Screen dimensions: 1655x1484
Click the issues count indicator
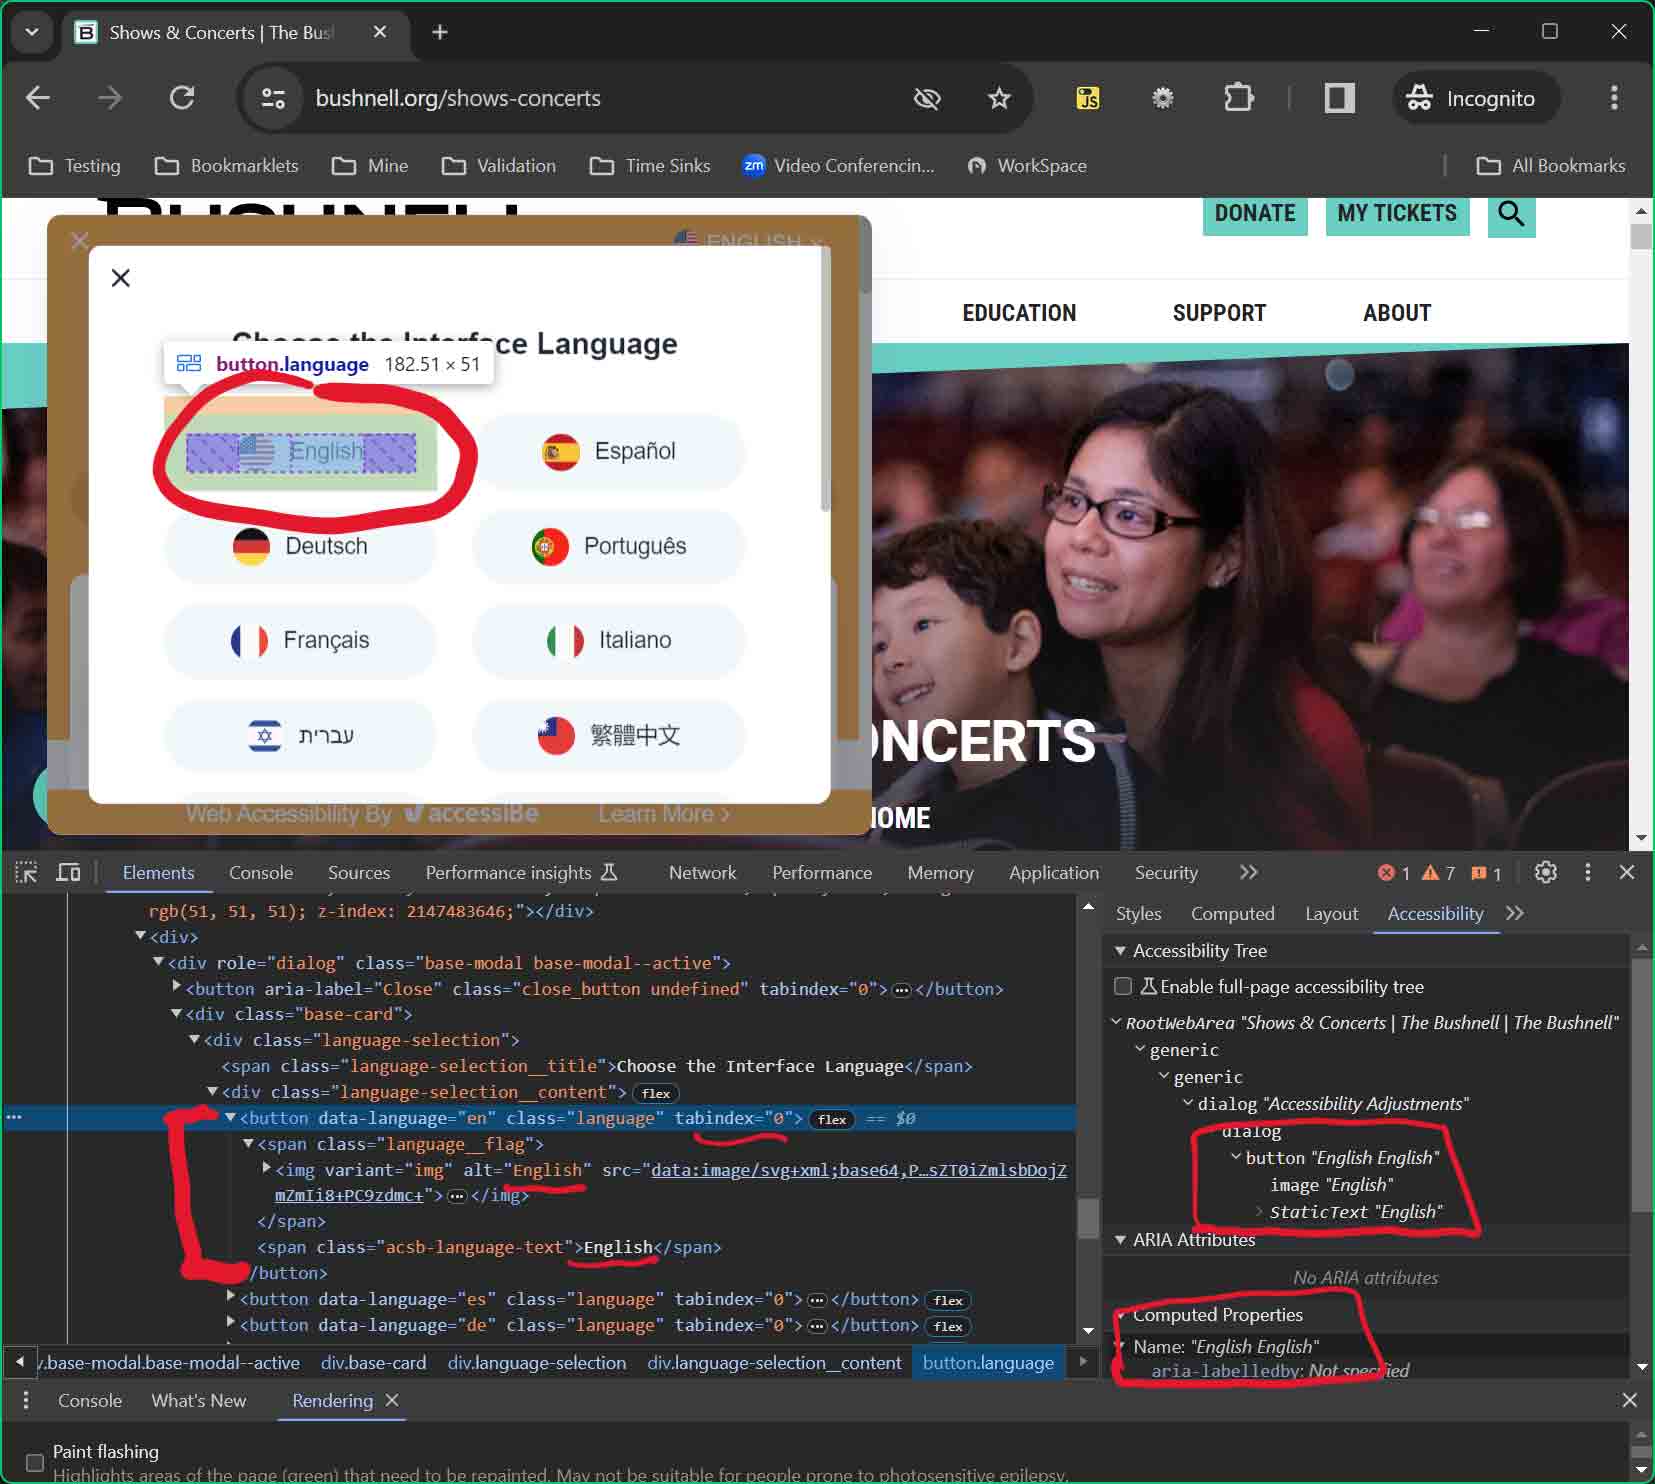1486,873
